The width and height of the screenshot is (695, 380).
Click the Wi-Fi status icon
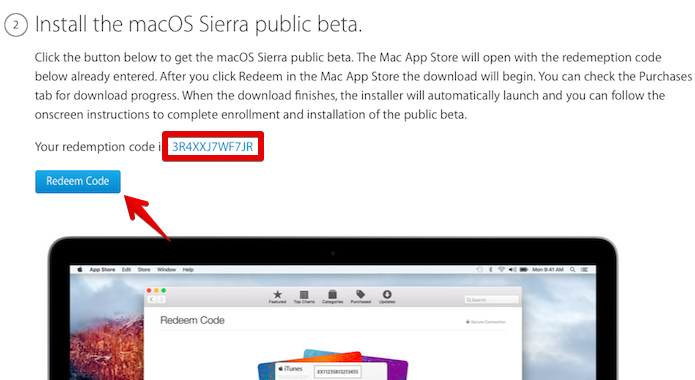pos(502,270)
